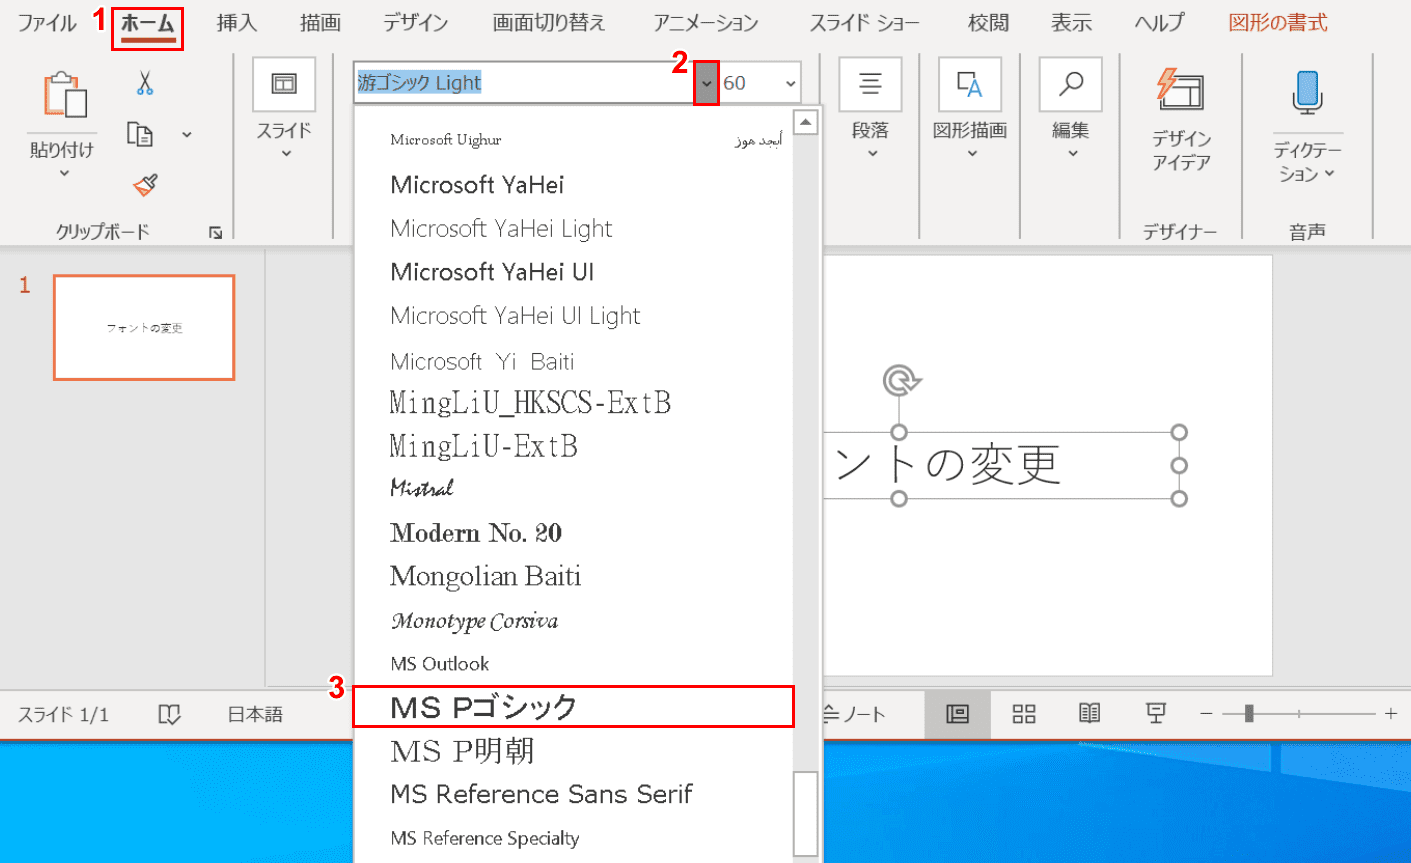The width and height of the screenshot is (1411, 863).
Task: Switch to Reading view icon
Action: coord(1090,713)
